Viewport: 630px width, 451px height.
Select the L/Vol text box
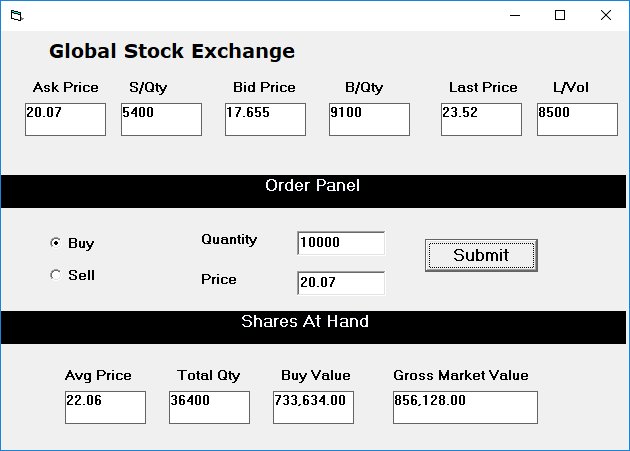[x=577, y=119]
